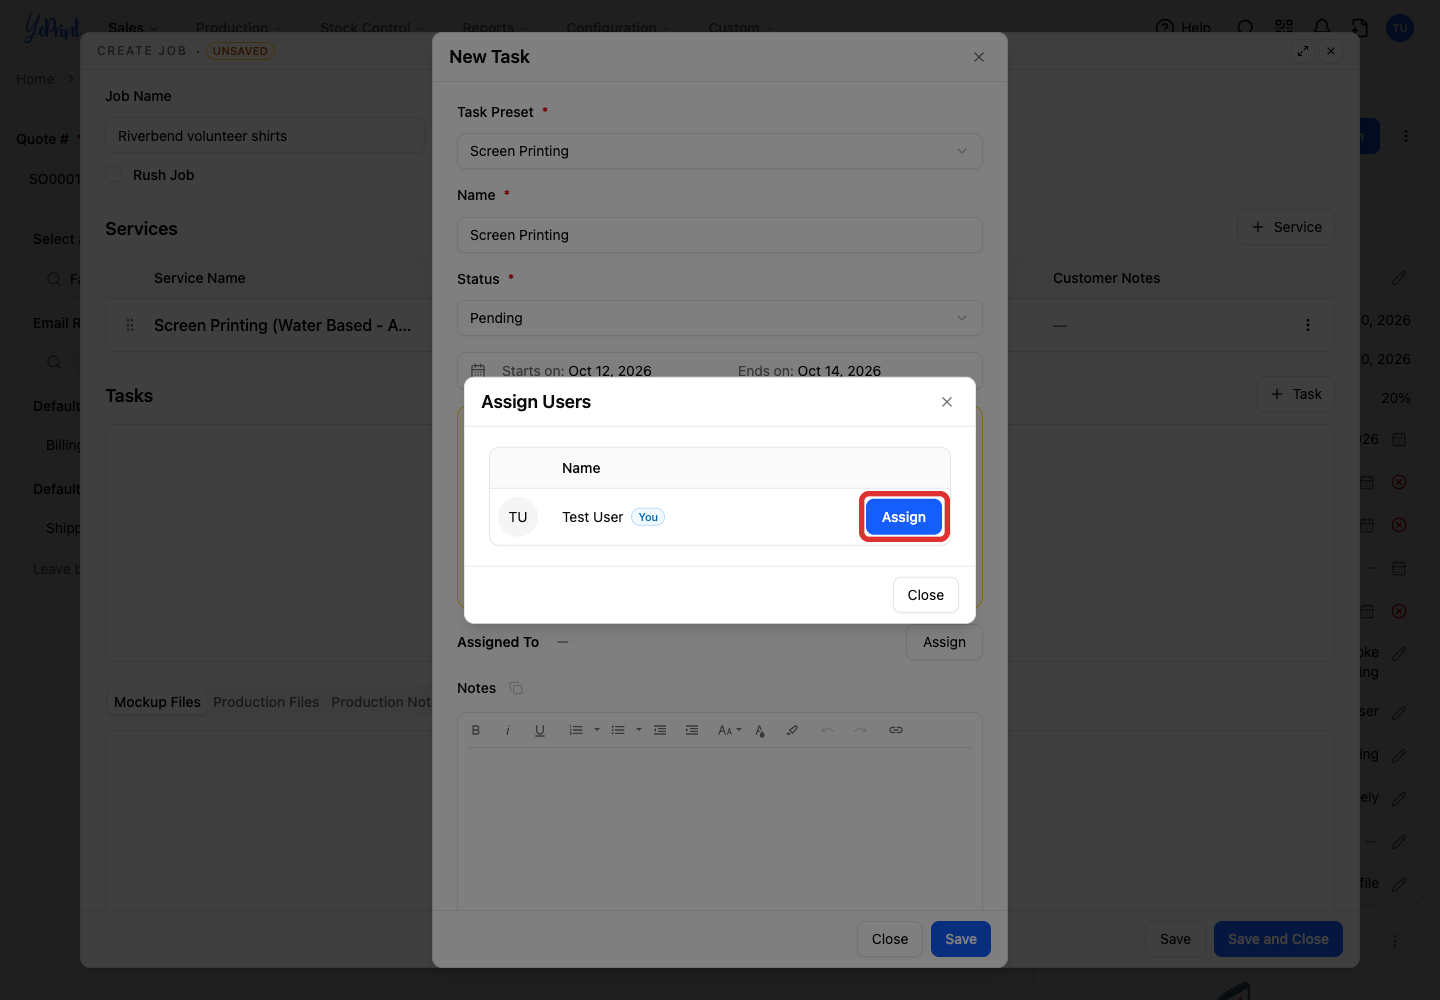Open Stock Control menu in top navigation
Image resolution: width=1440 pixels, height=1000 pixels.
[372, 28]
